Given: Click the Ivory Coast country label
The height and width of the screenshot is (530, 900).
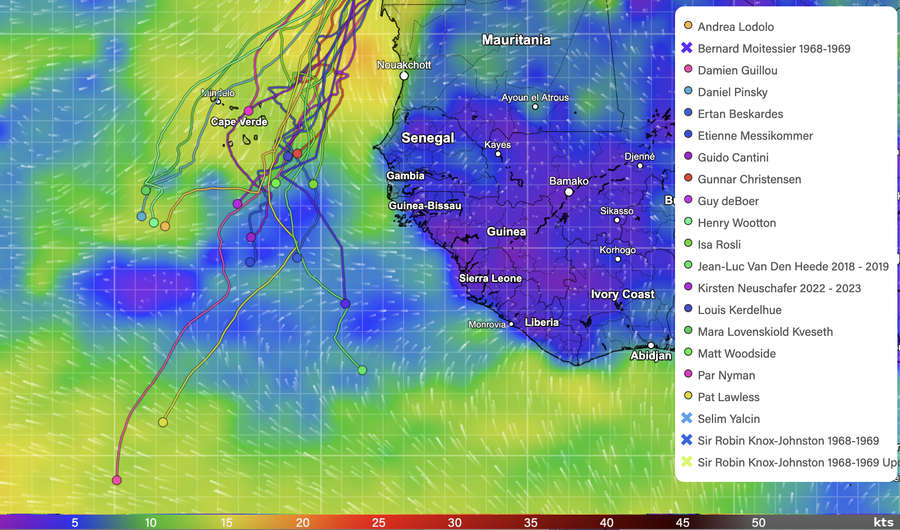Looking at the screenshot, I should 623,294.
